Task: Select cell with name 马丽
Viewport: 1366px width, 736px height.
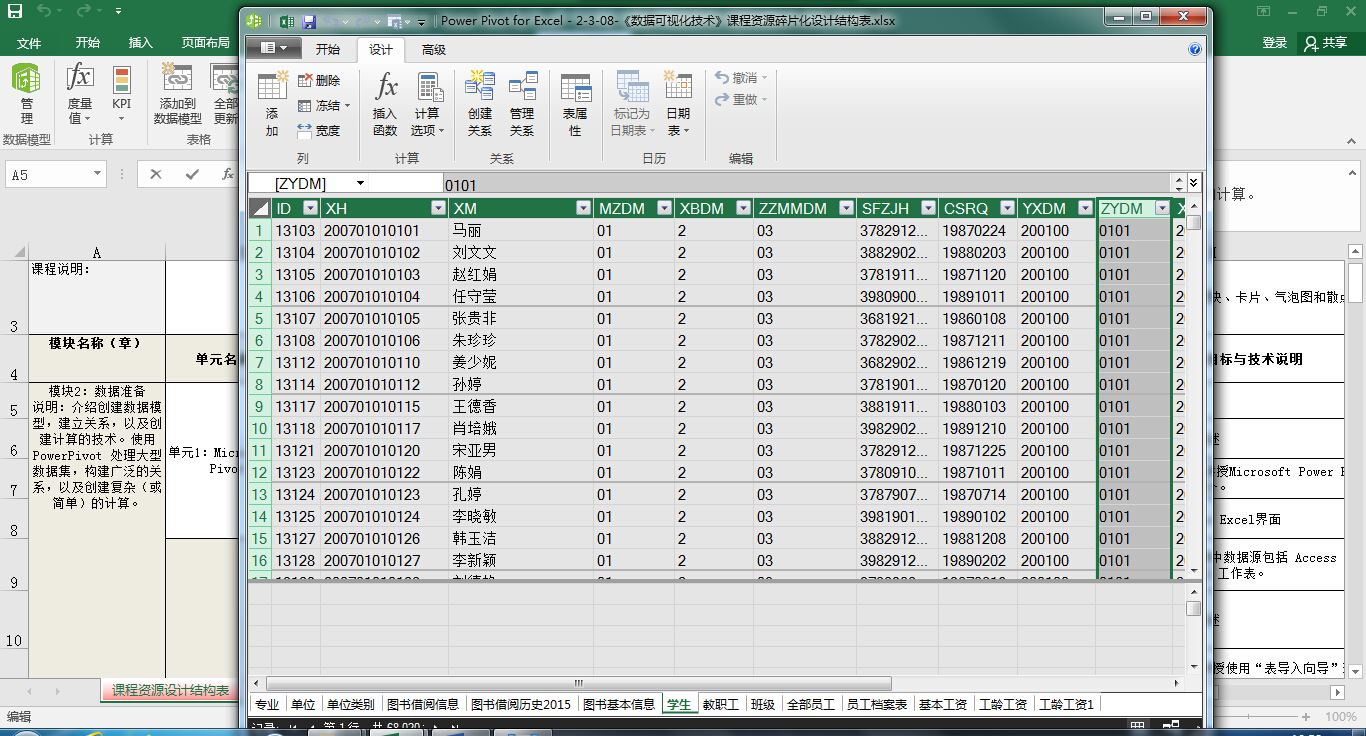Action: pyautogui.click(x=520, y=231)
